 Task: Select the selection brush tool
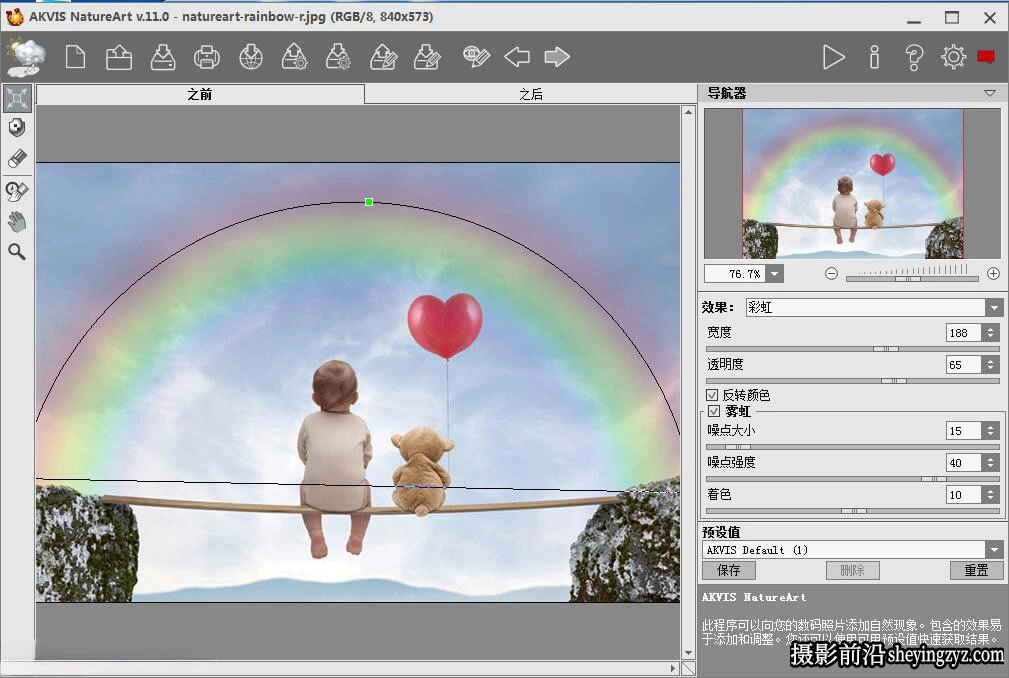(x=17, y=127)
